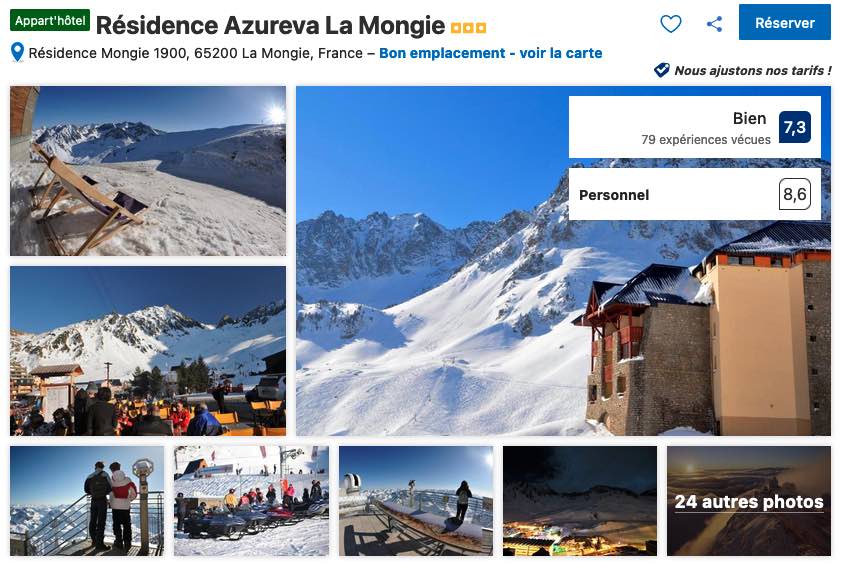
Task: Click the share icon
Action: [x=714, y=24]
